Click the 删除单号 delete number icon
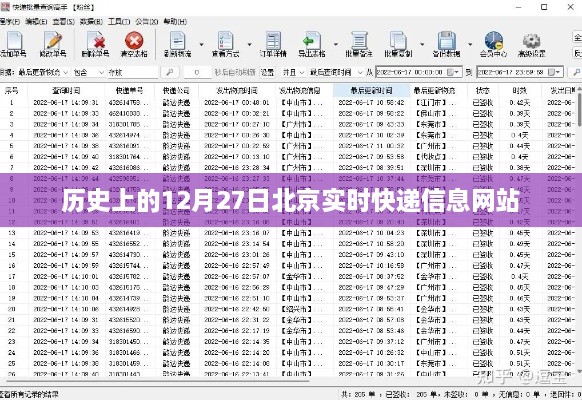 click(96, 45)
